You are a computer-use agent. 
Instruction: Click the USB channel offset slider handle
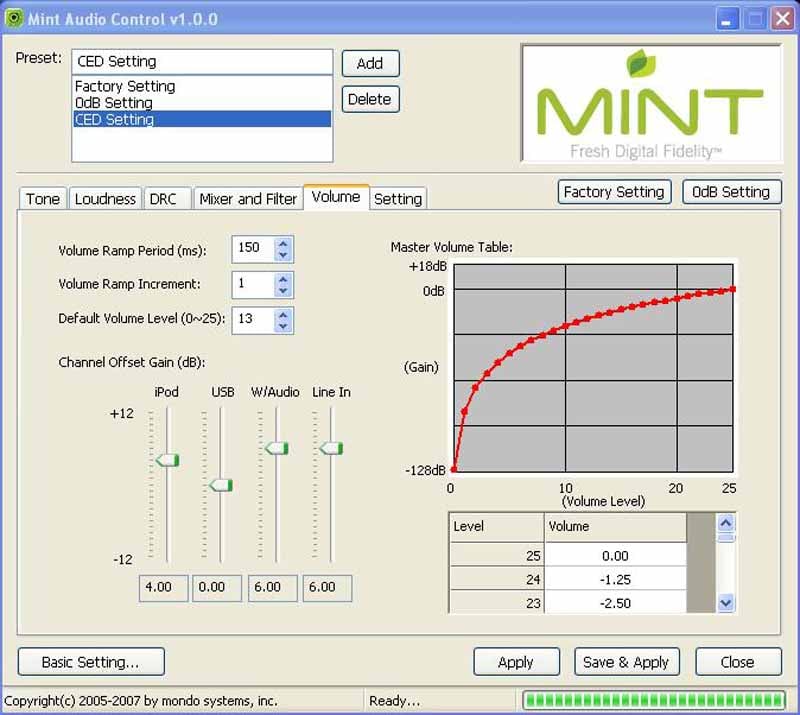tap(221, 485)
